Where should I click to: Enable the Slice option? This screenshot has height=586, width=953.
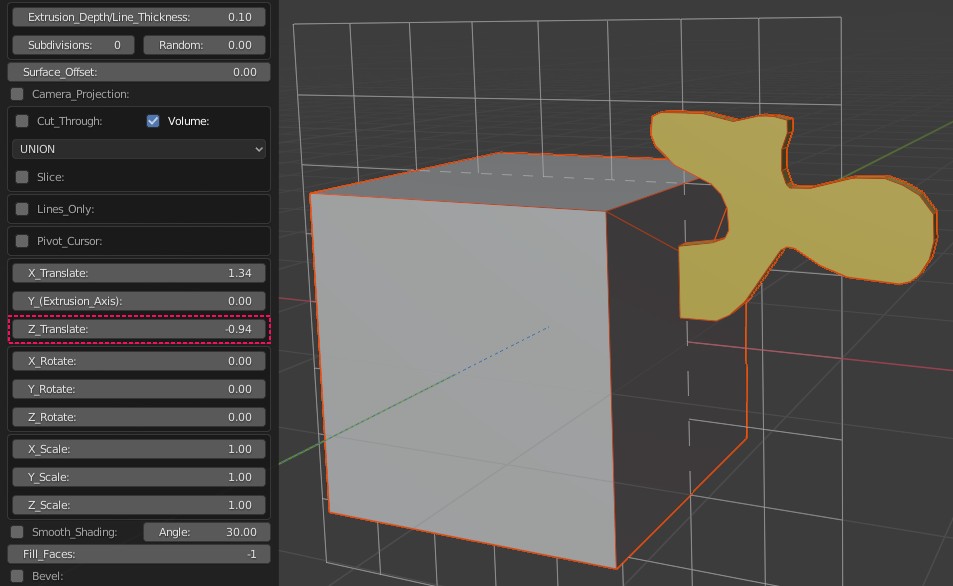22,177
